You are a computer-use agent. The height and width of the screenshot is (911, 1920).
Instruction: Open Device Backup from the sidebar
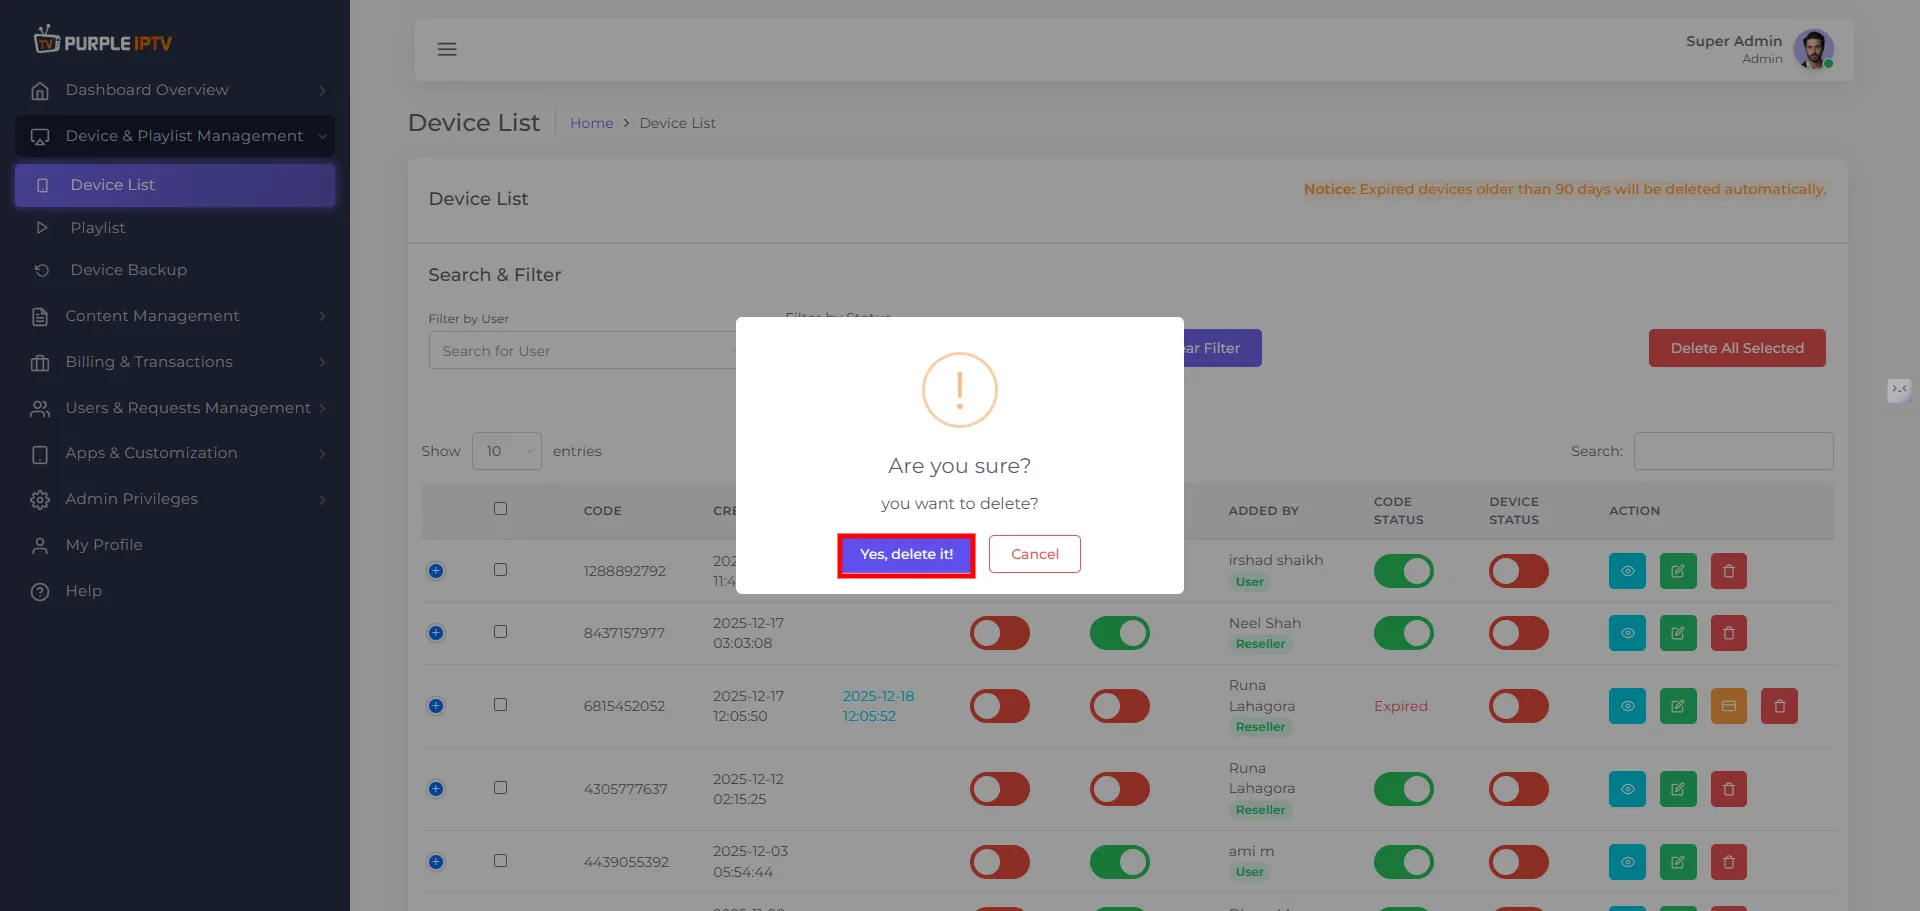click(175, 270)
